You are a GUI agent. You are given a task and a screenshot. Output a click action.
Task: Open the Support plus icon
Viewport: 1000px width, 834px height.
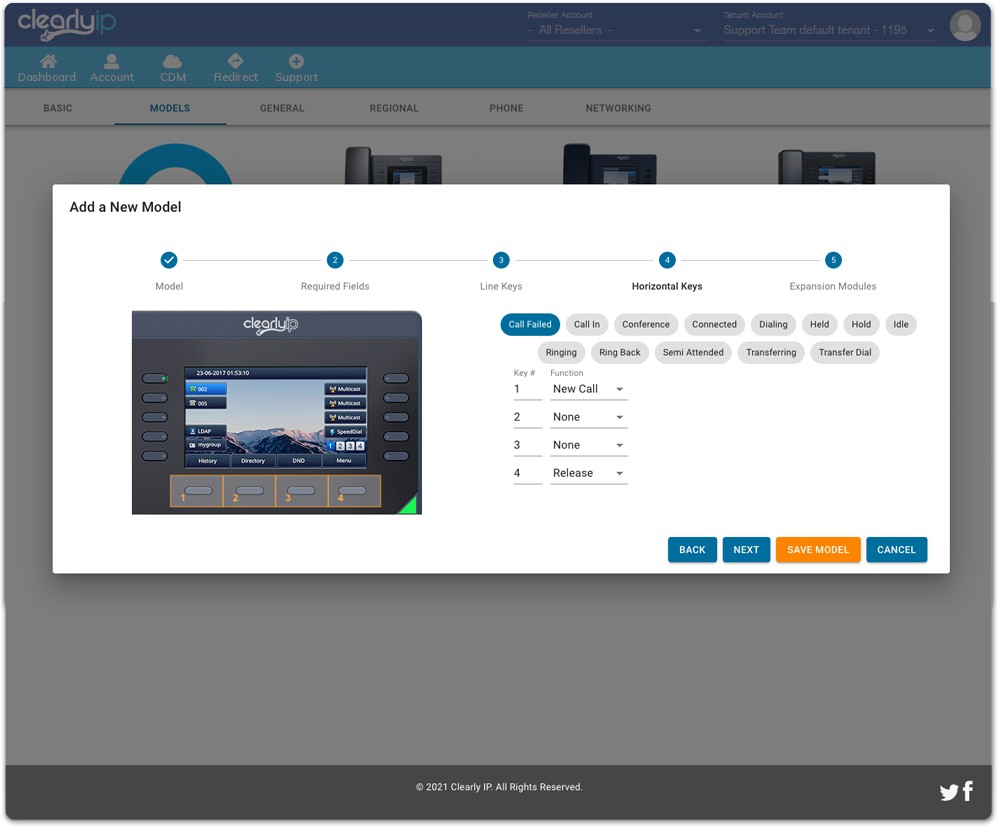point(296,62)
